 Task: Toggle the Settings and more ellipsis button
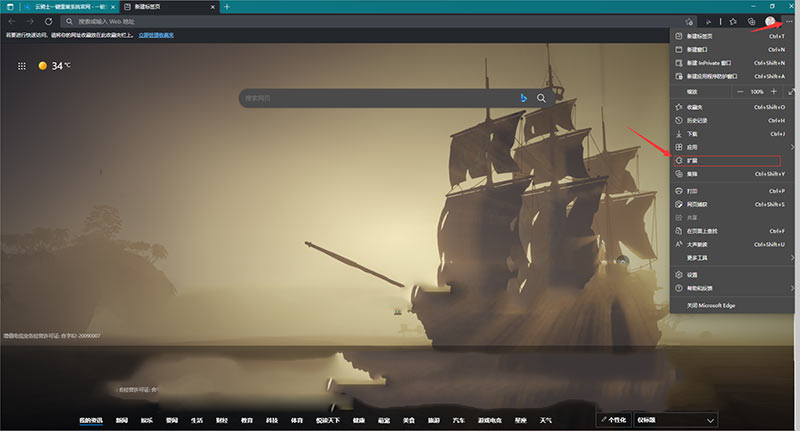[x=789, y=21]
